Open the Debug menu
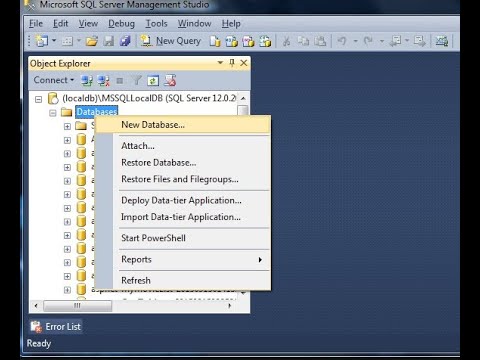 pos(121,24)
